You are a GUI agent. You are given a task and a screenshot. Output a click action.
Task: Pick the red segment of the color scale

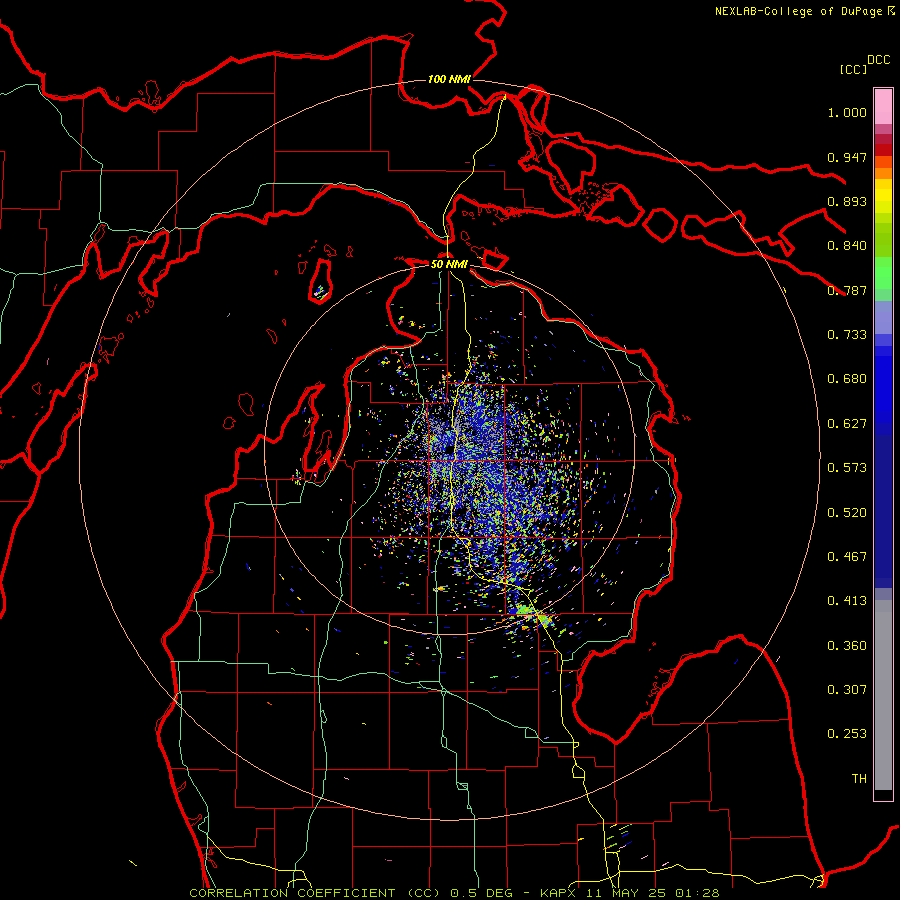pos(883,150)
